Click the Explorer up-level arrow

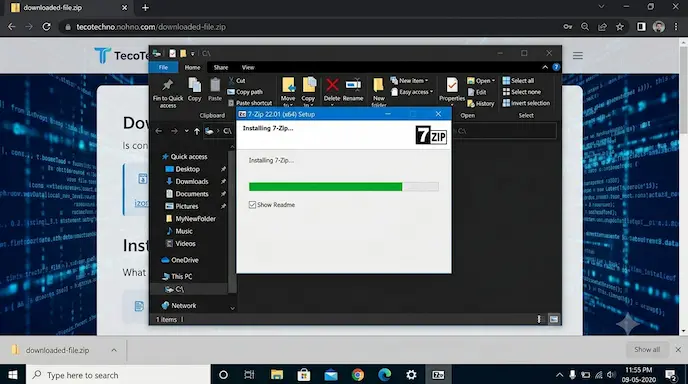click(197, 131)
